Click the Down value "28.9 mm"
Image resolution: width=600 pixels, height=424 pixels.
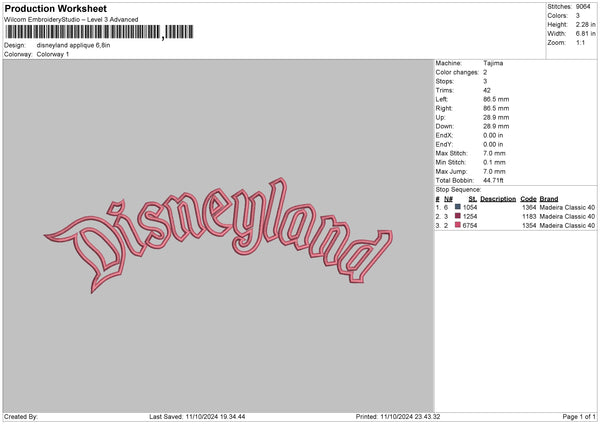(496, 126)
